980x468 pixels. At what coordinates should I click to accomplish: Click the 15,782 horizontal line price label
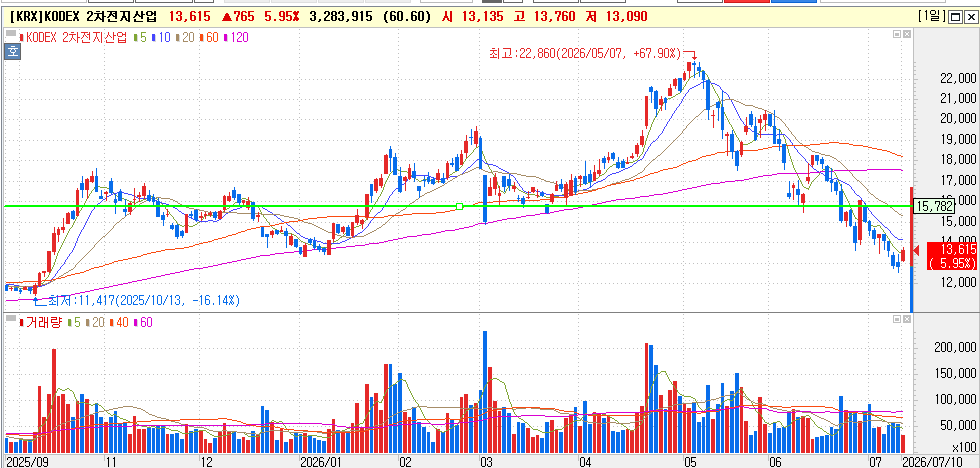tap(934, 205)
